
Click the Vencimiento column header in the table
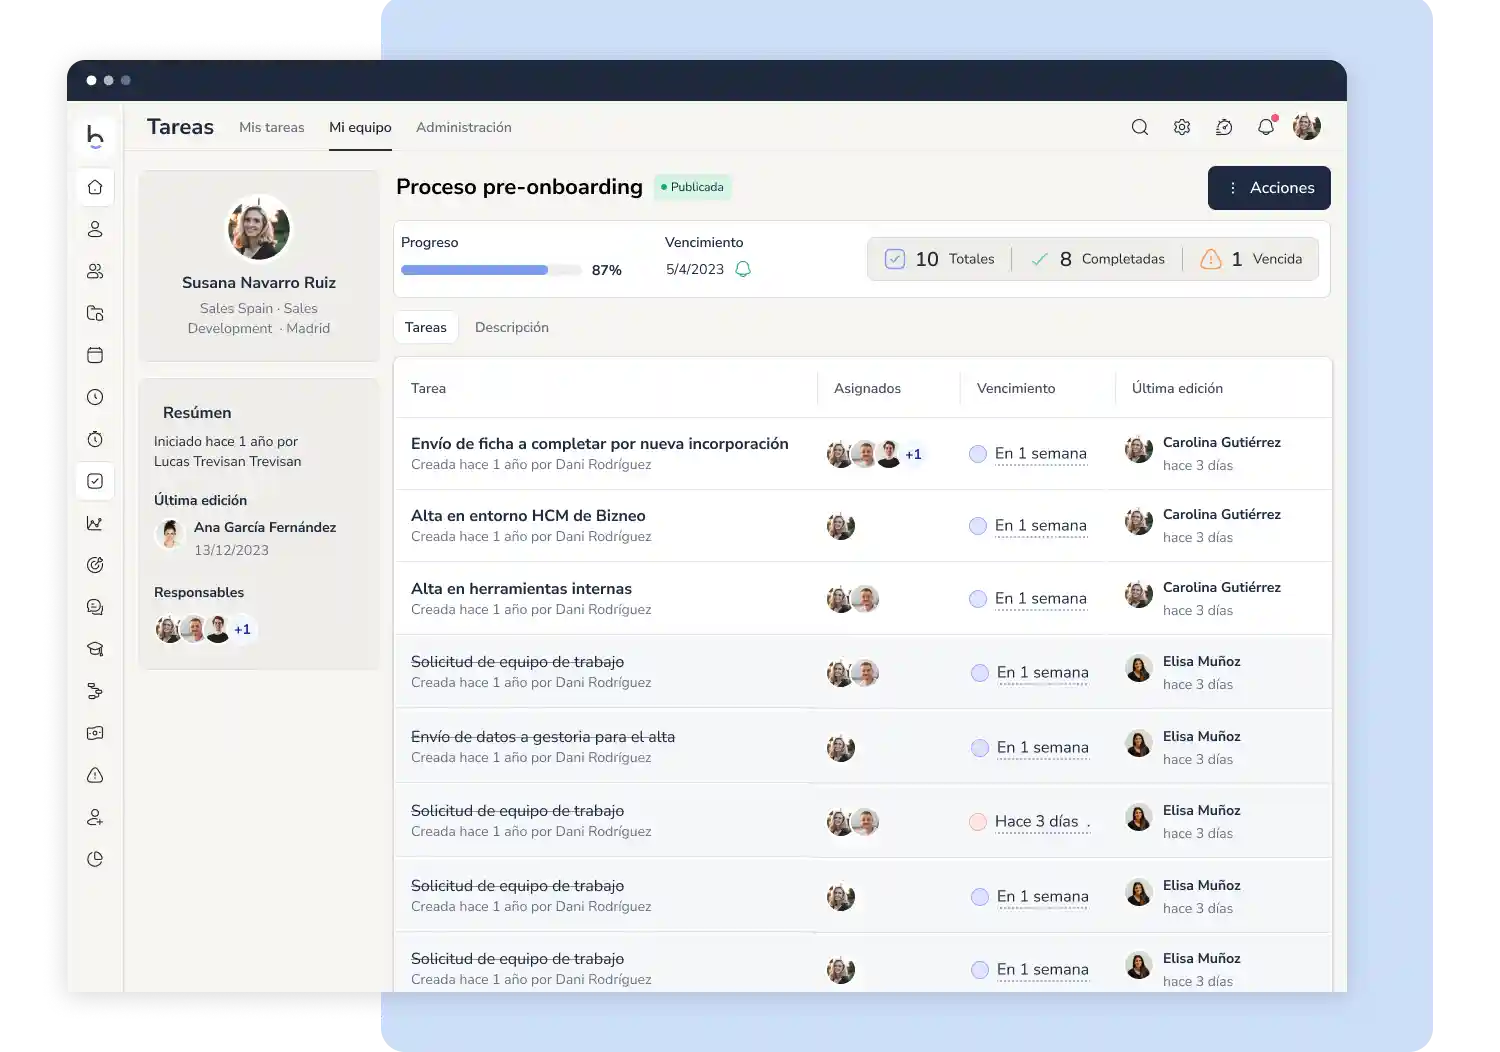[x=1016, y=388]
